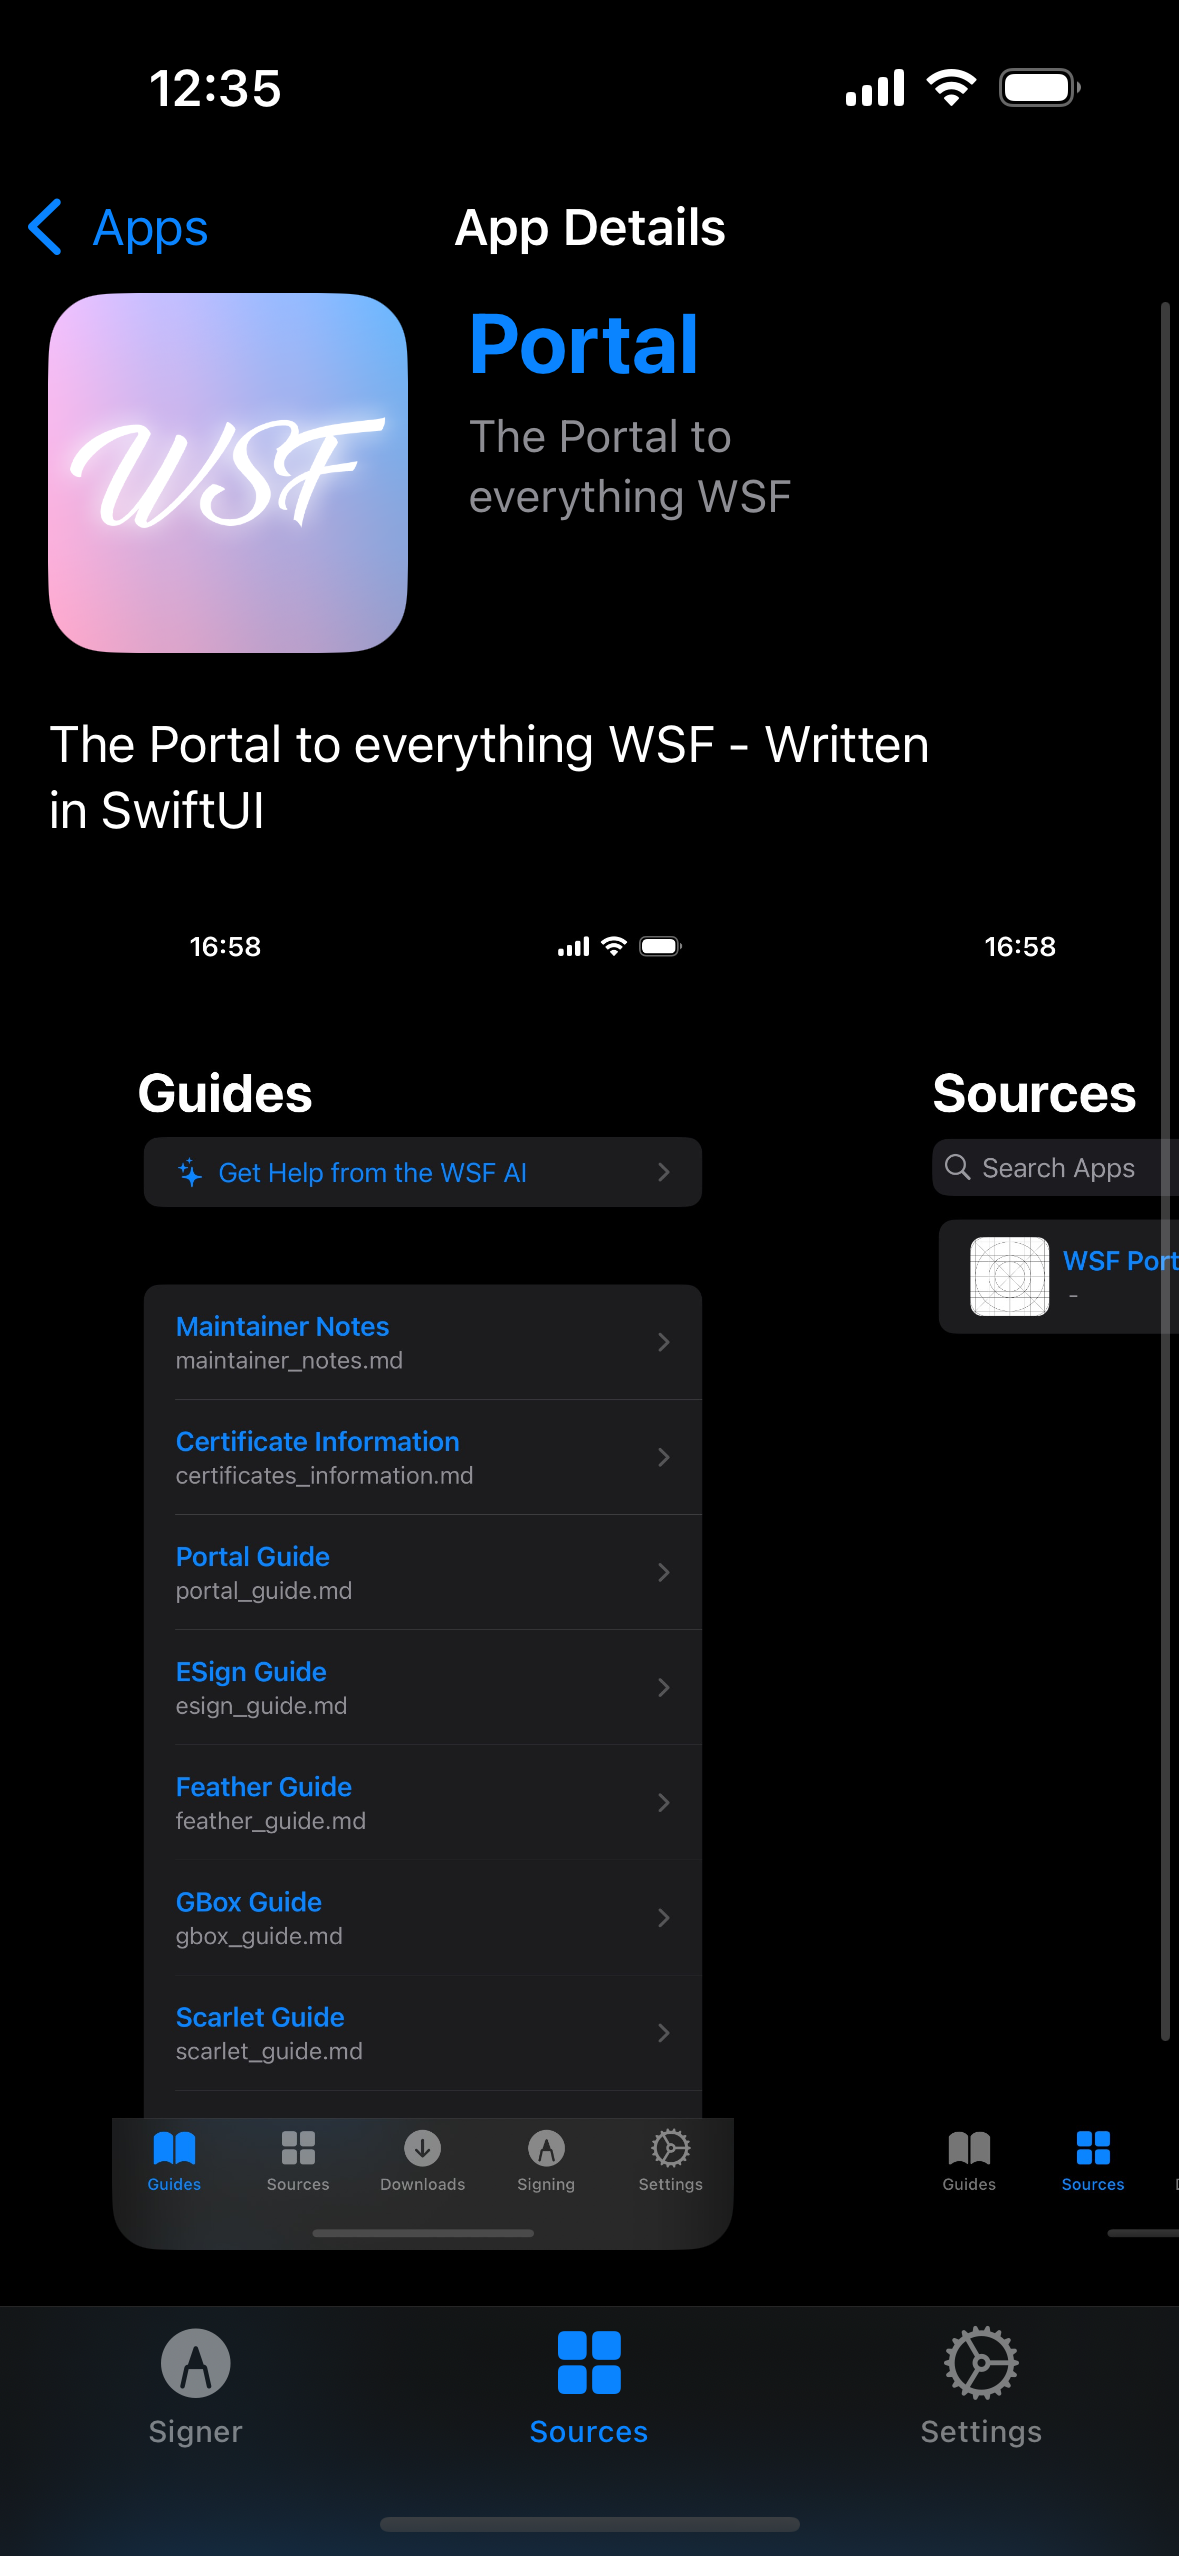Tap the sparkle icon beside WSF AI
Screen dimensions: 1179x2556
pos(190,1172)
